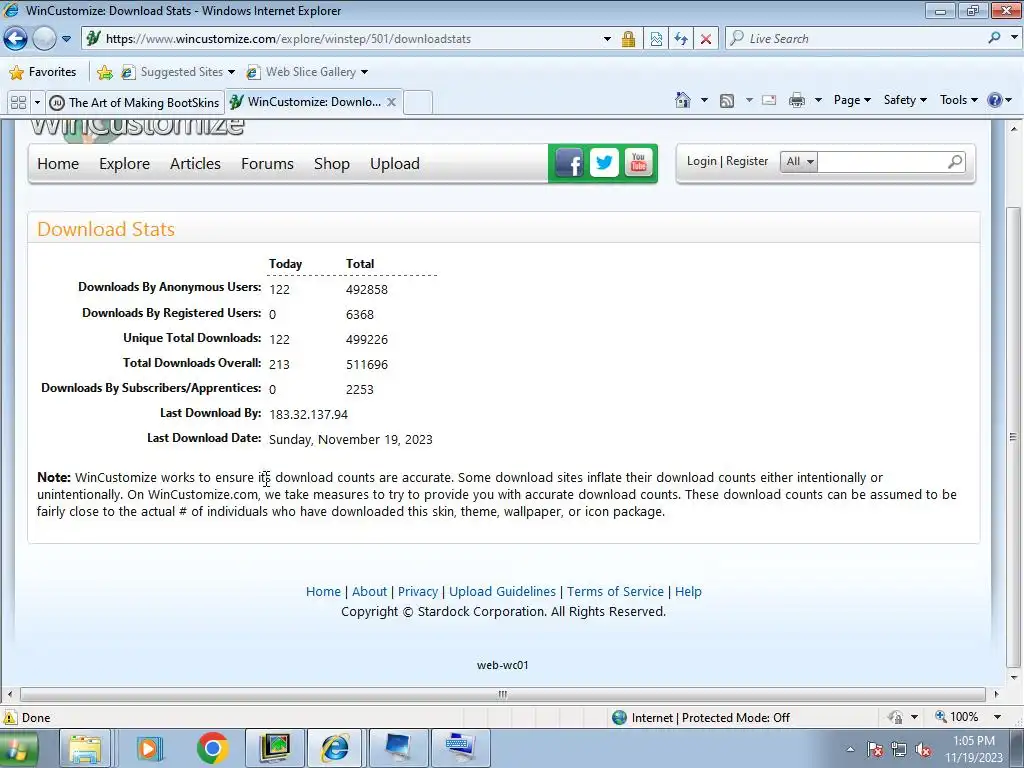
Task: Click the red Stop loading icon
Action: click(706, 39)
